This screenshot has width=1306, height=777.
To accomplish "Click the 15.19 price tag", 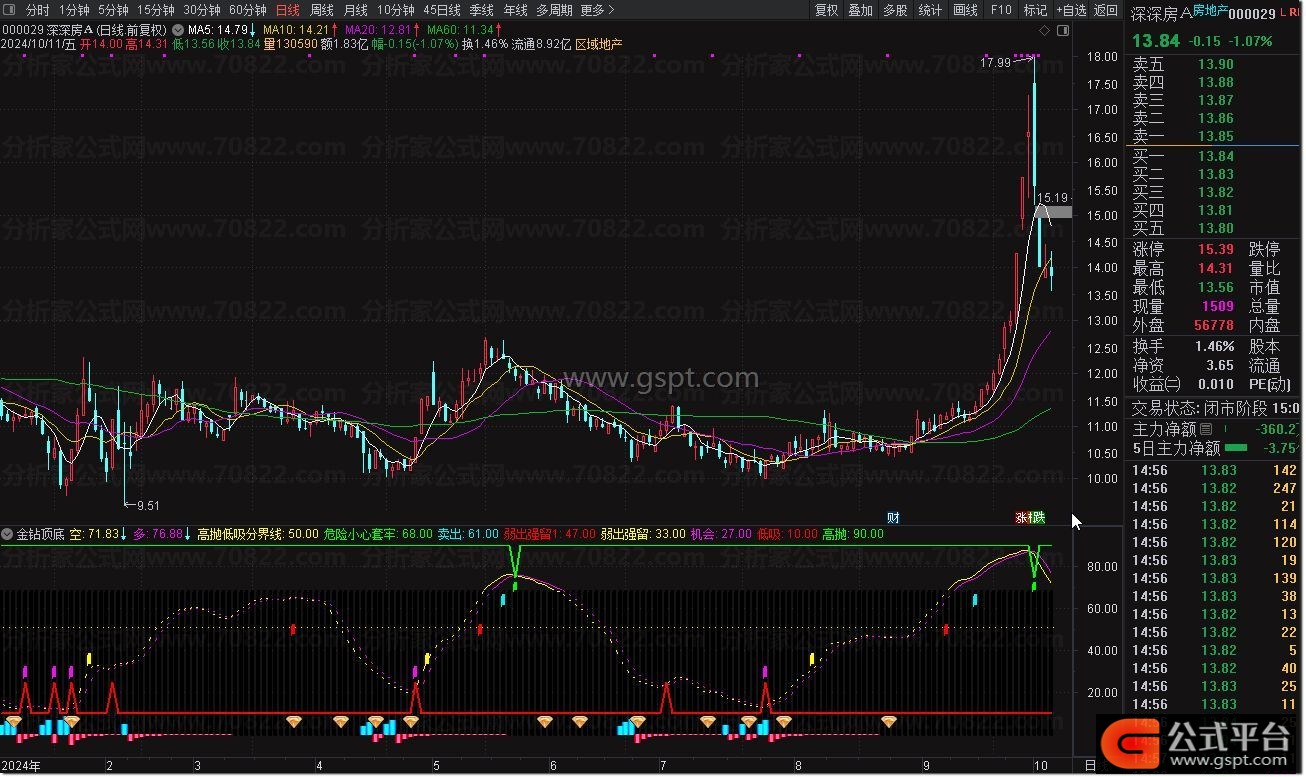I will 1053,198.
